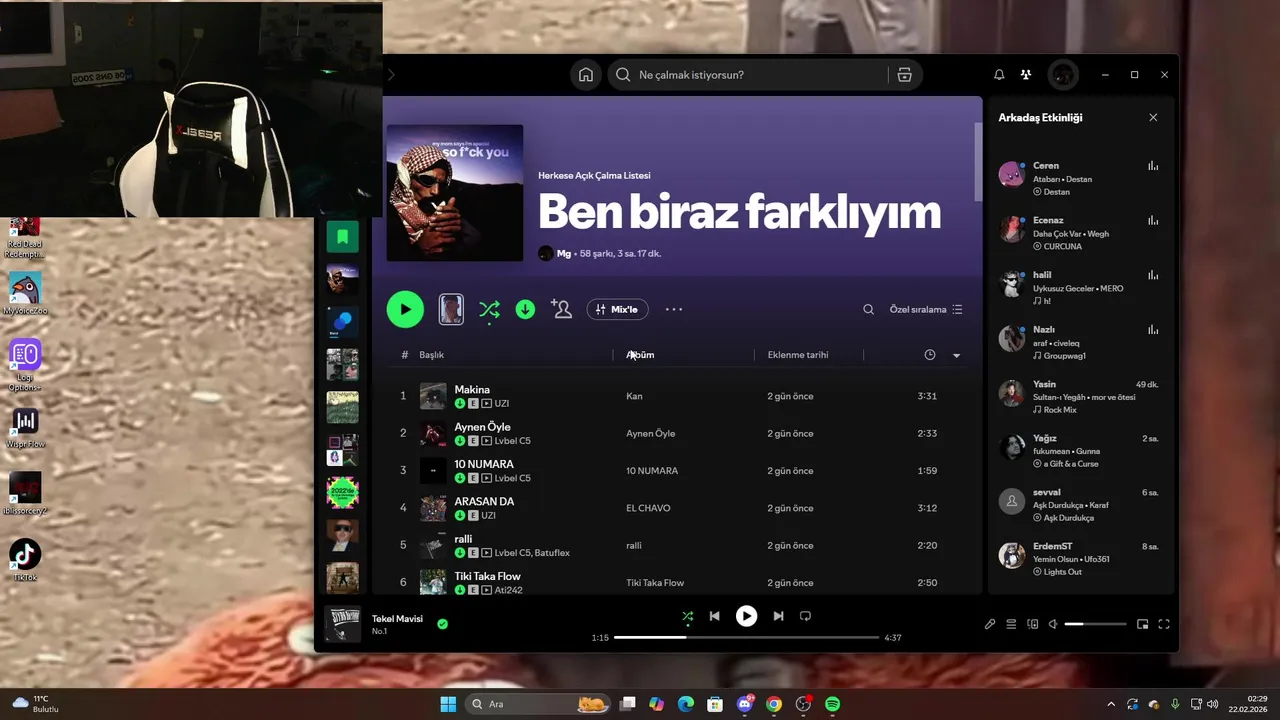Image resolution: width=1280 pixels, height=720 pixels.
Task: Toggle shuffle in the player bar
Action: (687, 616)
